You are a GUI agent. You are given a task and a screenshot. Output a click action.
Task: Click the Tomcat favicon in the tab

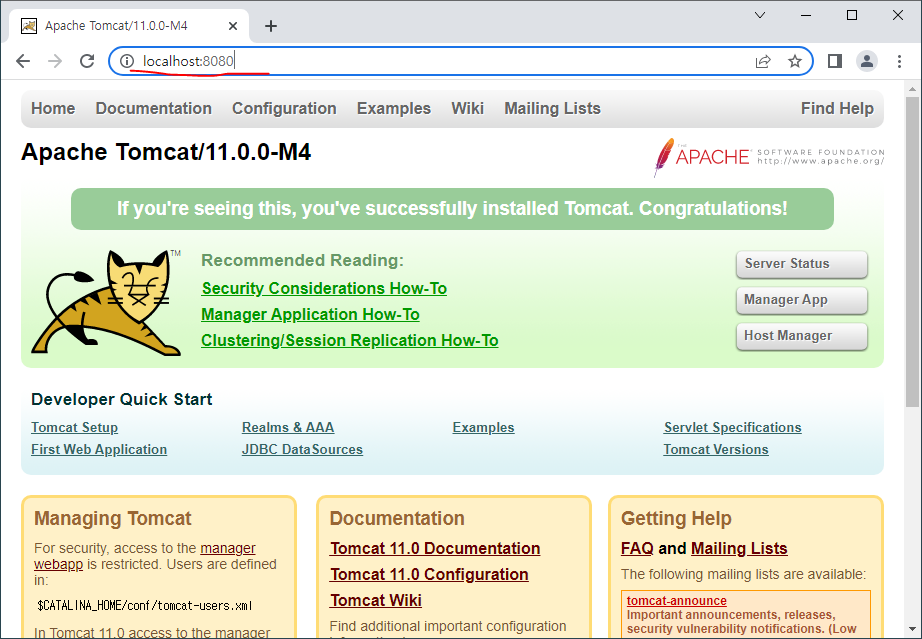coord(29,26)
